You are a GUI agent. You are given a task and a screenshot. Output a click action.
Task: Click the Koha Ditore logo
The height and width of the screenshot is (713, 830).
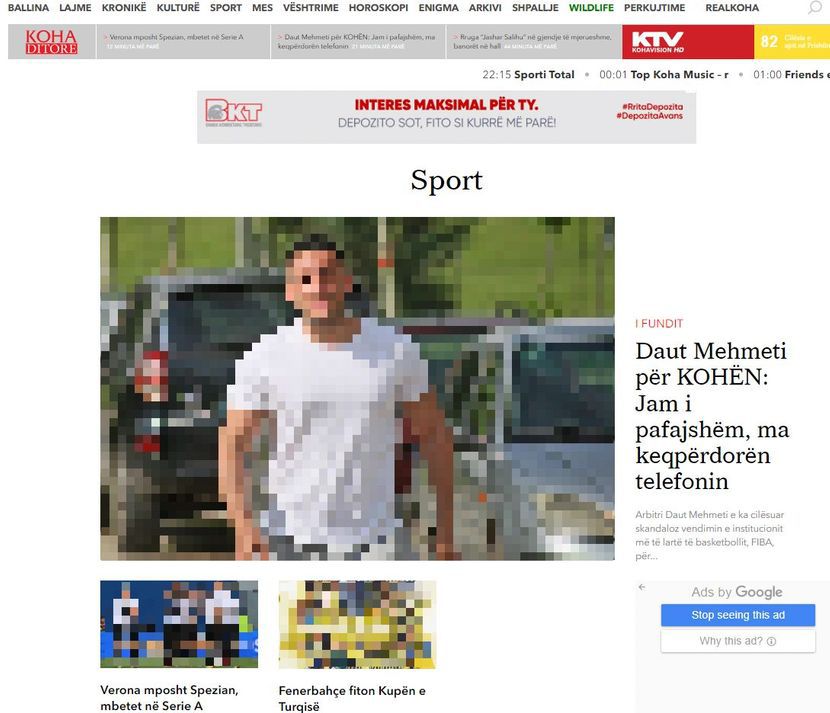pyautogui.click(x=51, y=42)
